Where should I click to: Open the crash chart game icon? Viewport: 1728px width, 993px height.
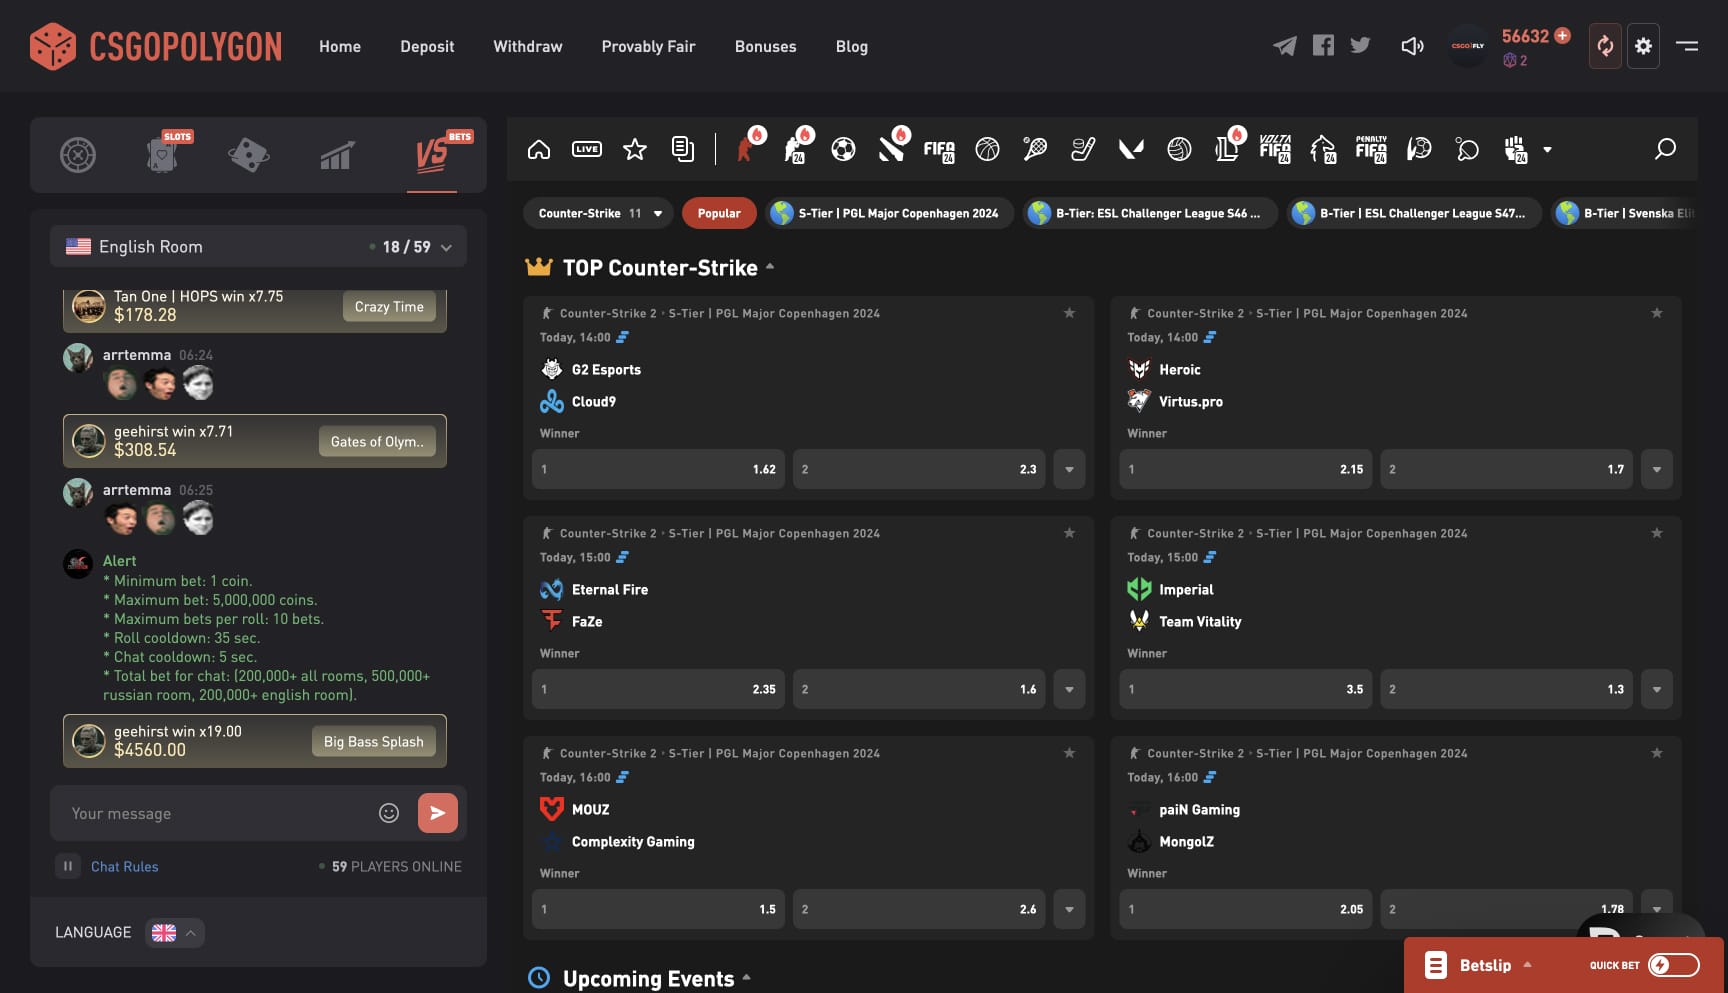pyautogui.click(x=336, y=156)
